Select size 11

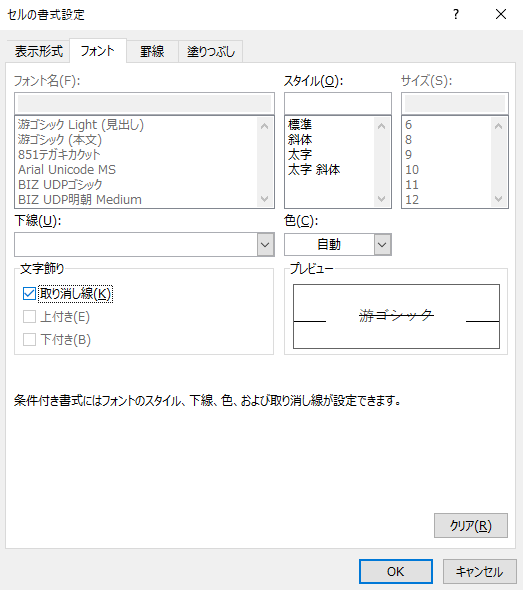point(412,185)
